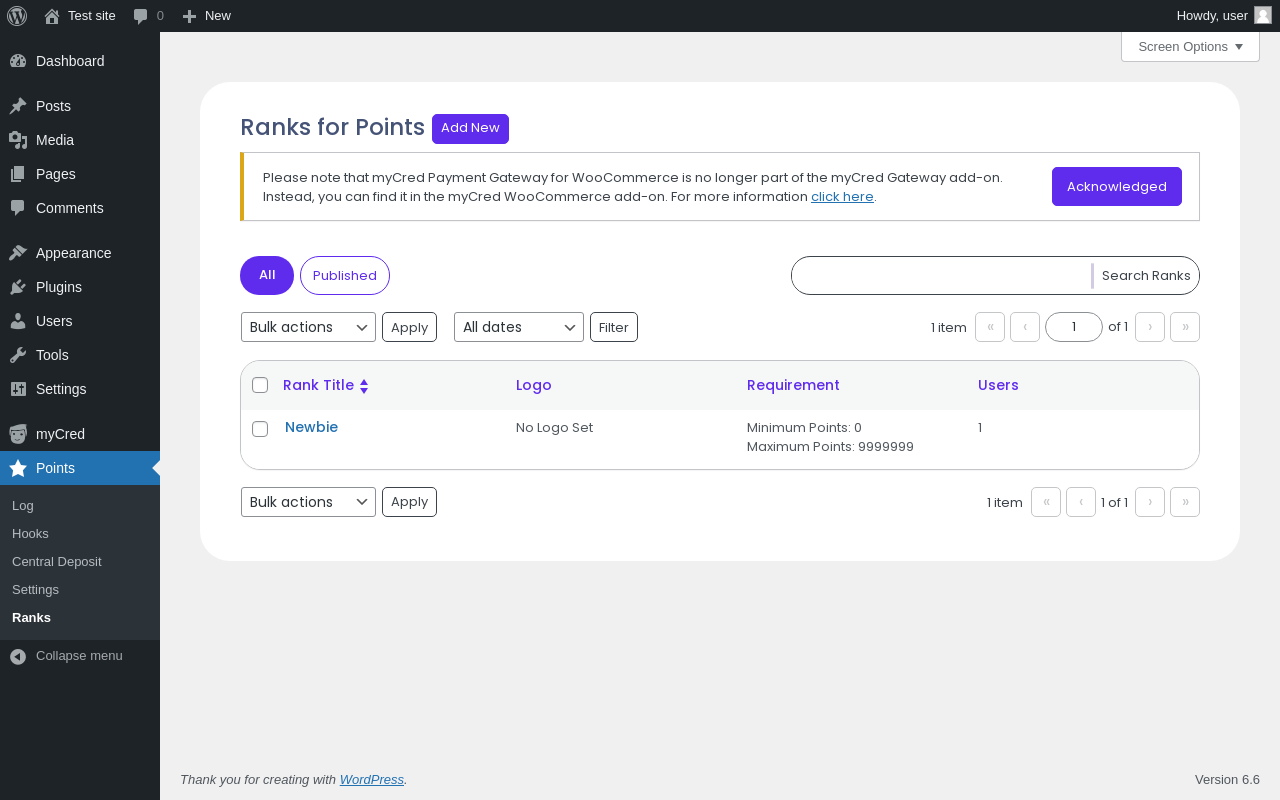Follow the click here link
The width and height of the screenshot is (1280, 800).
click(x=842, y=197)
